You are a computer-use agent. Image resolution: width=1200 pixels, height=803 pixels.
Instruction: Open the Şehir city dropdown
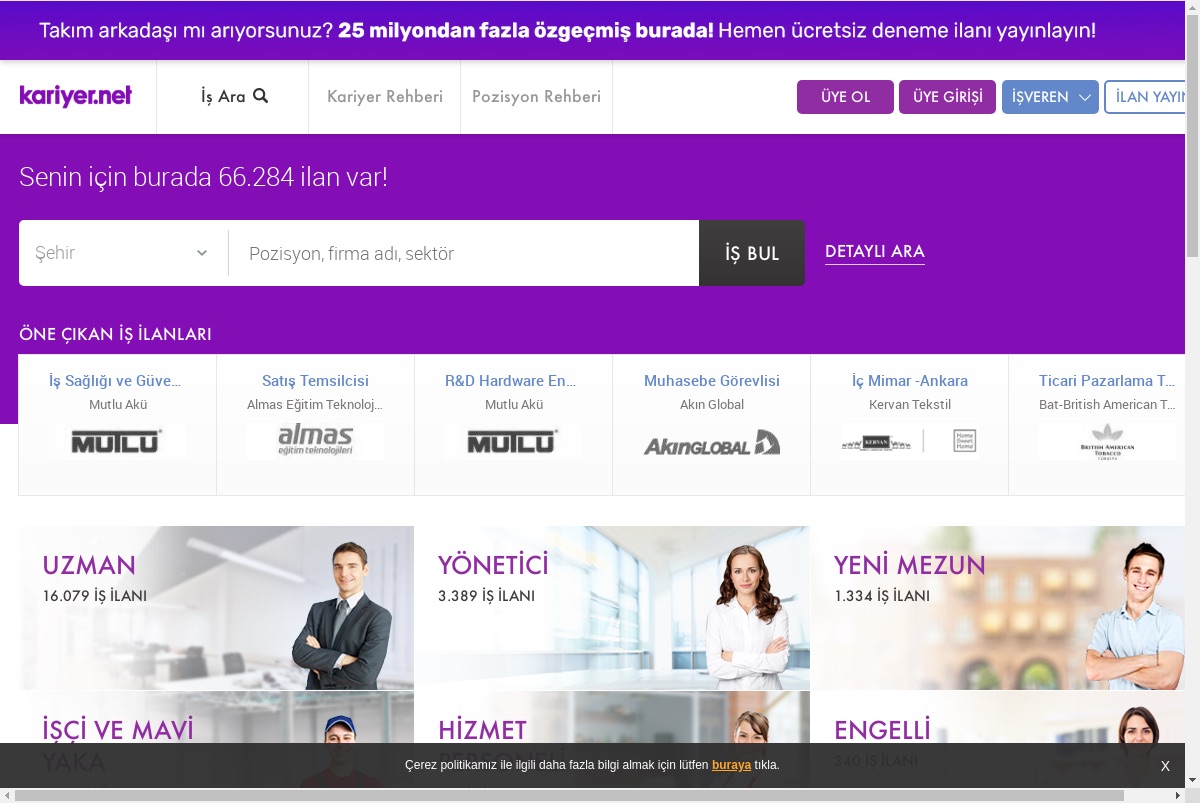123,253
